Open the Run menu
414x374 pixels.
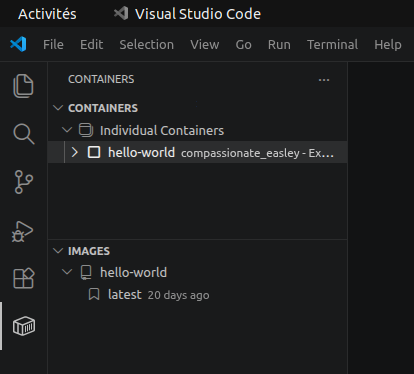pos(279,44)
